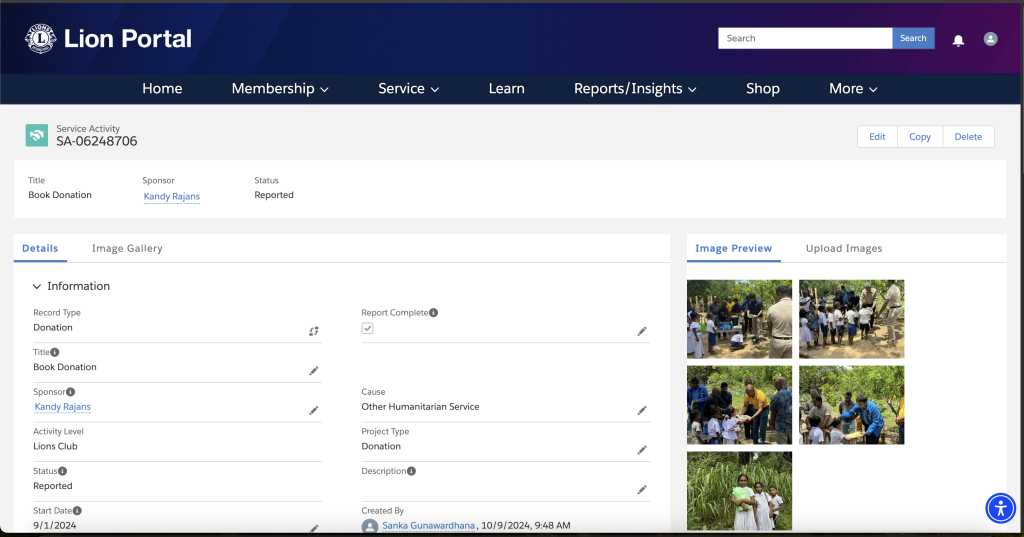Show Title info tooltip icon

click(x=55, y=352)
